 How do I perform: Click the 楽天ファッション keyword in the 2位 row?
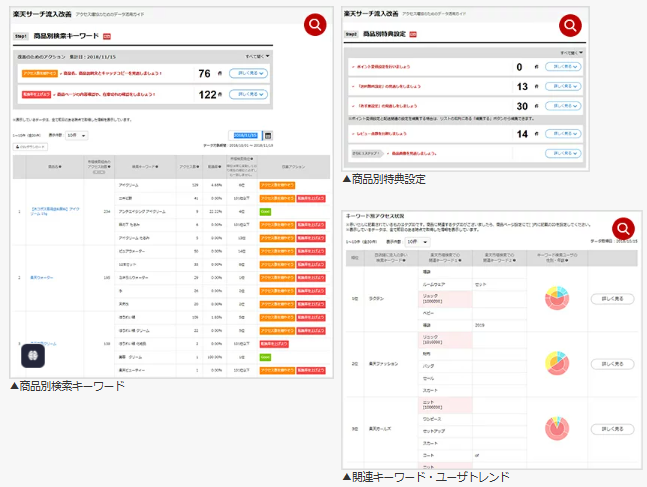click(x=383, y=364)
